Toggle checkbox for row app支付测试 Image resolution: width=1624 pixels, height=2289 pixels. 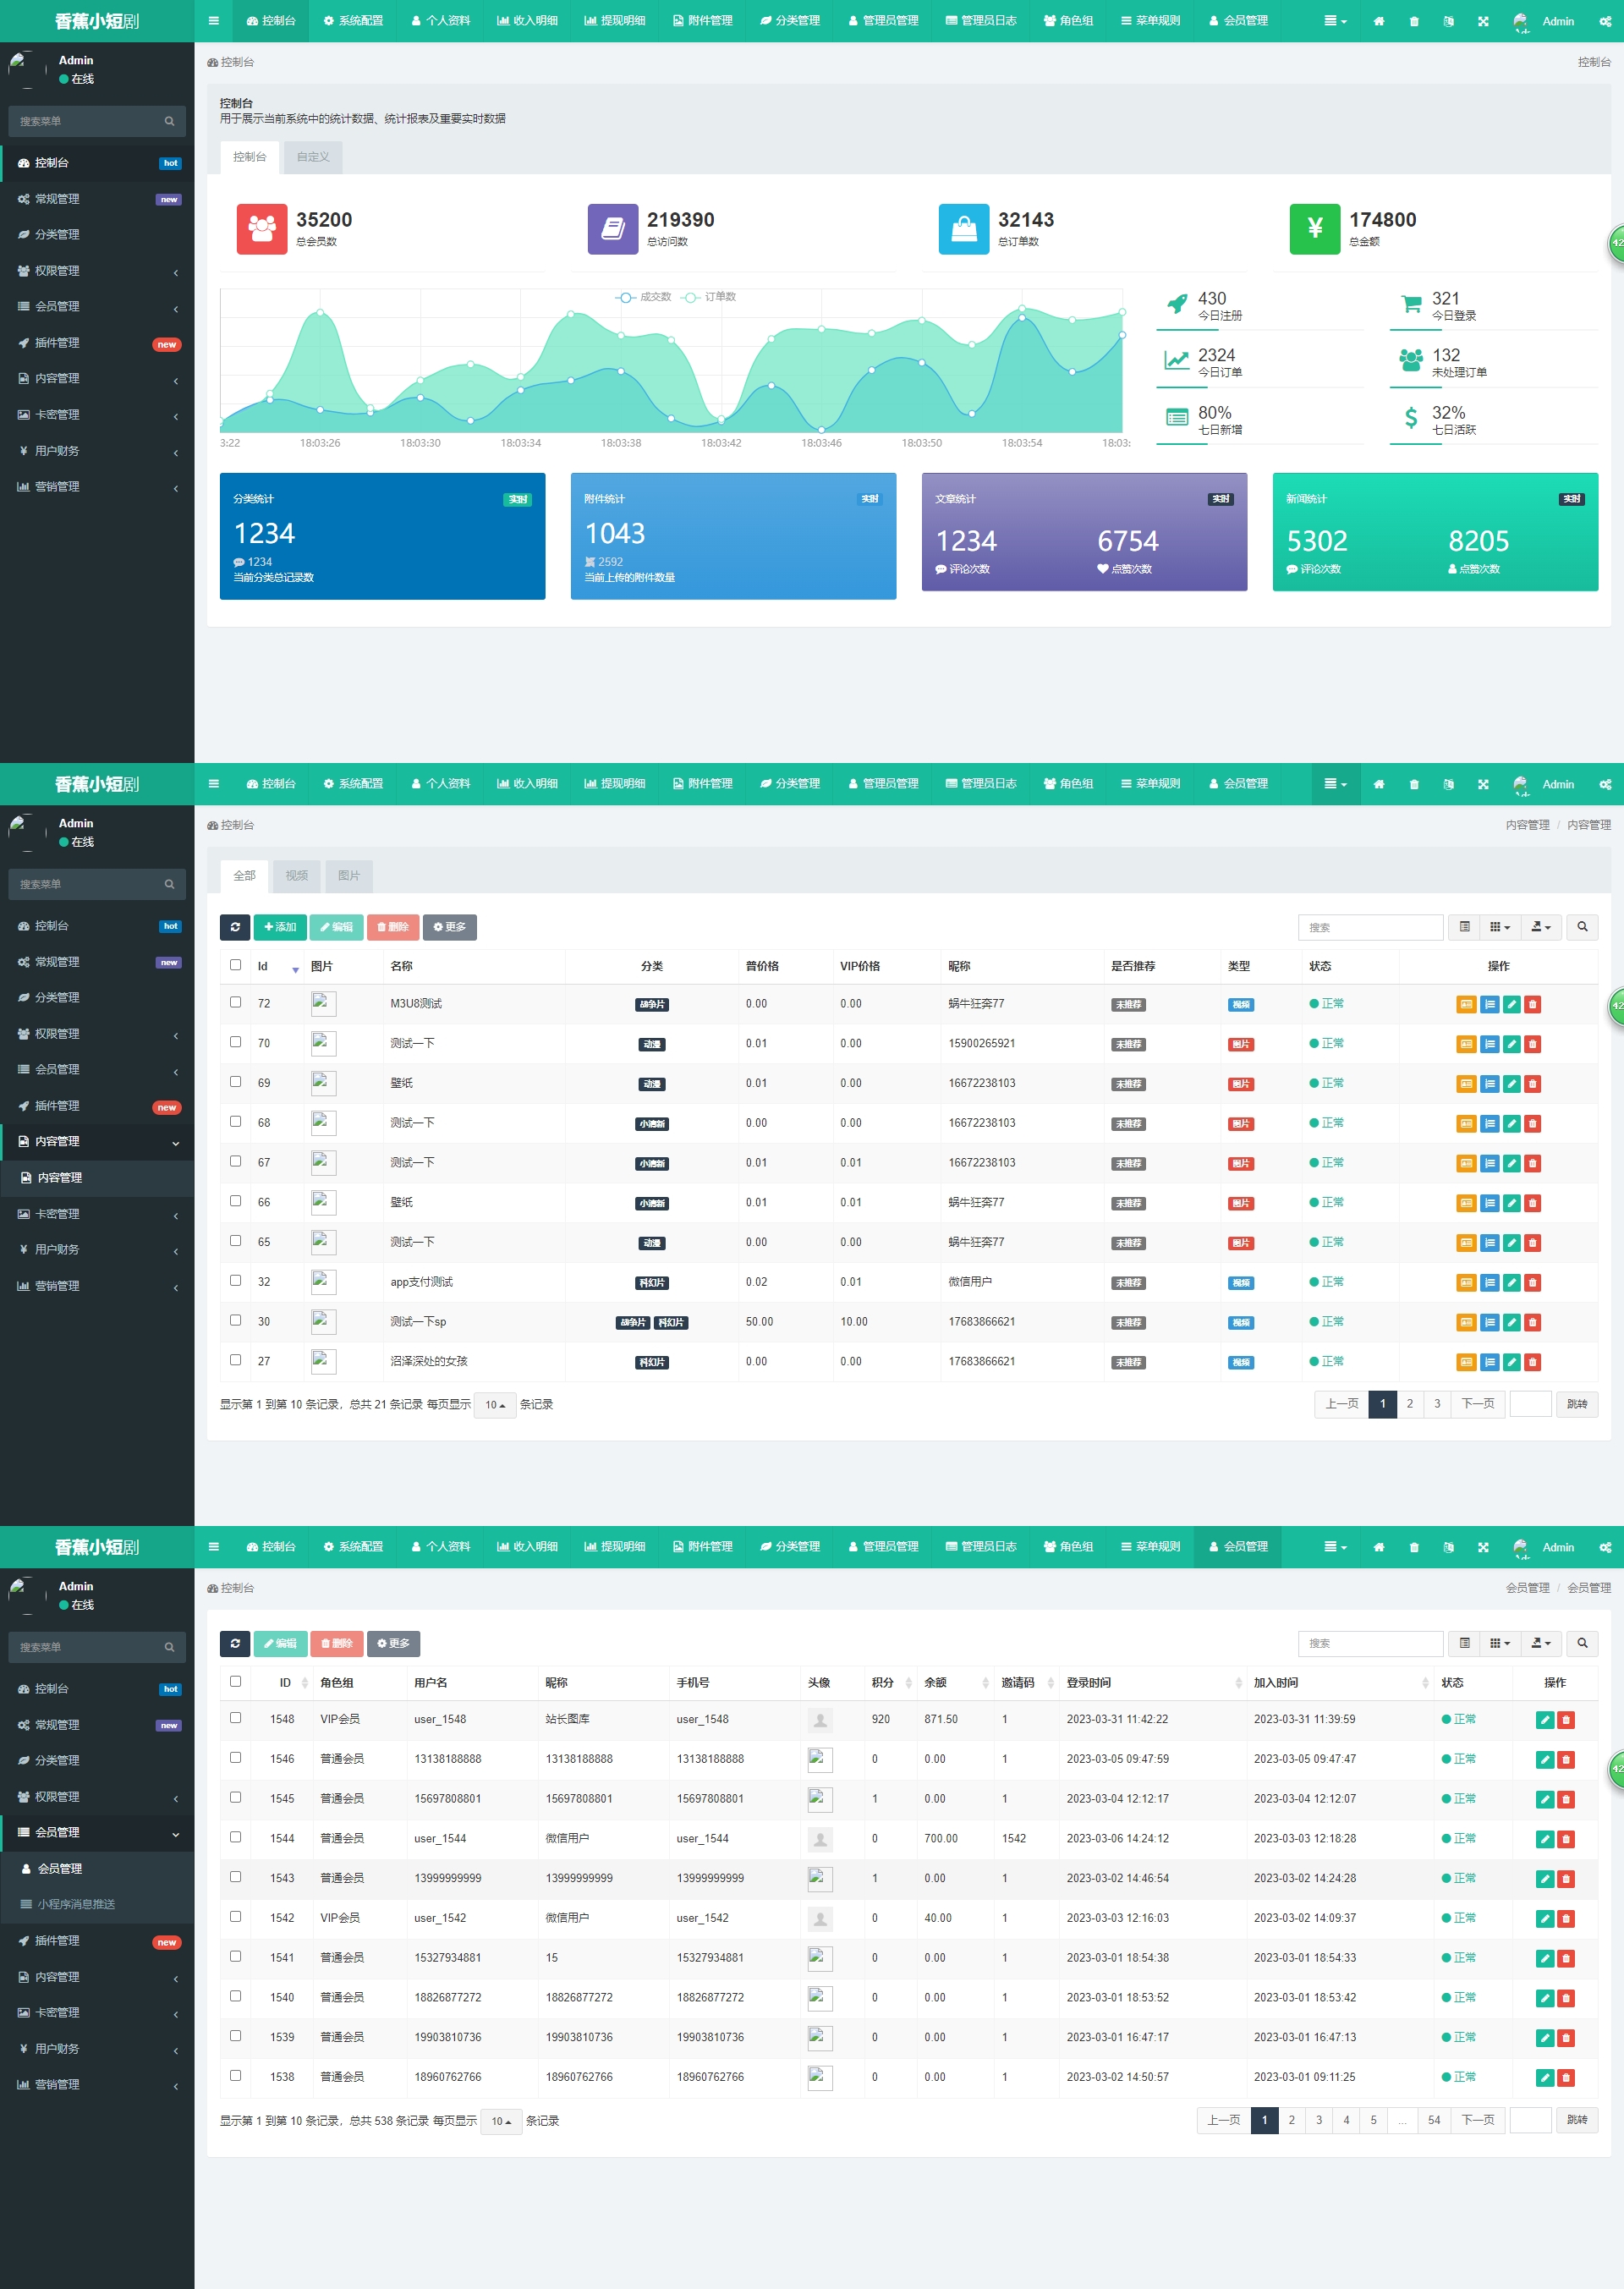236,1280
